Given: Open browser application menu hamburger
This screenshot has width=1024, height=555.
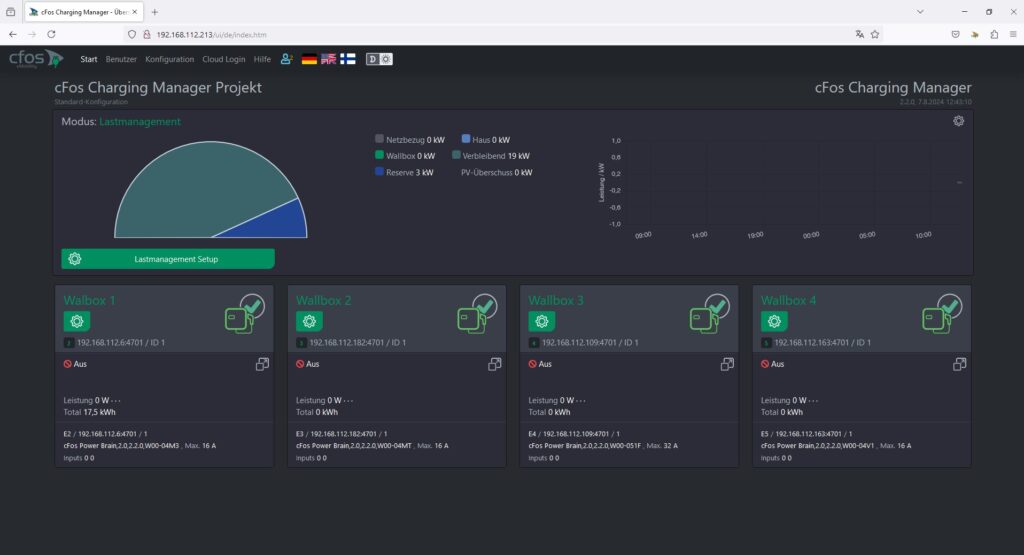Looking at the screenshot, I should (1013, 35).
